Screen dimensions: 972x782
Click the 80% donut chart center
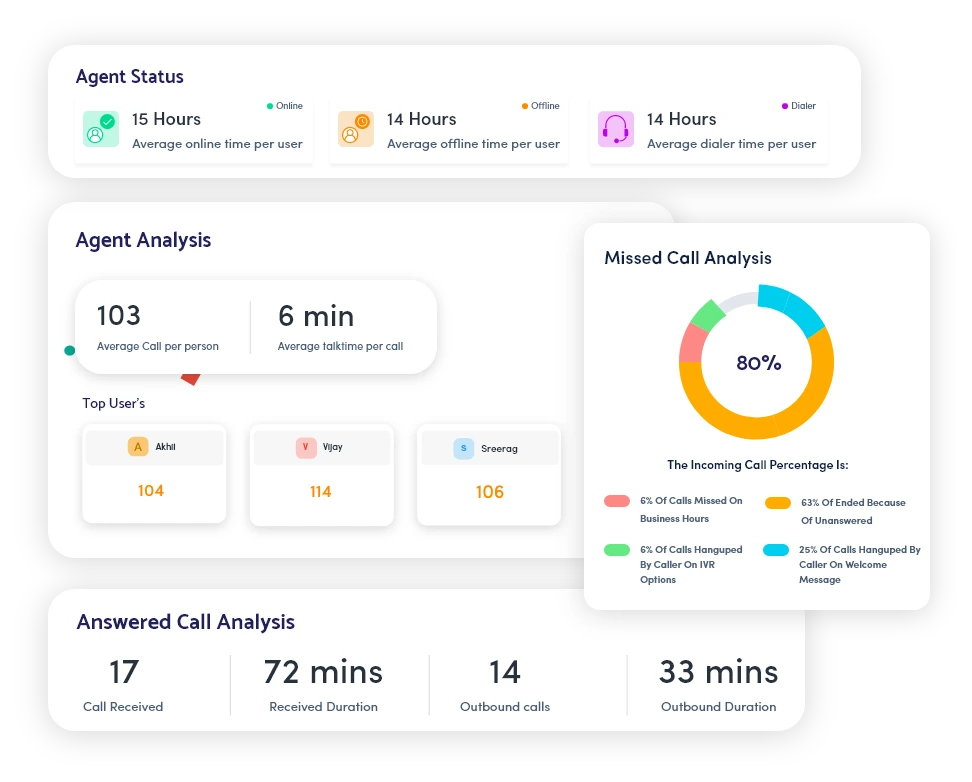[x=758, y=363]
